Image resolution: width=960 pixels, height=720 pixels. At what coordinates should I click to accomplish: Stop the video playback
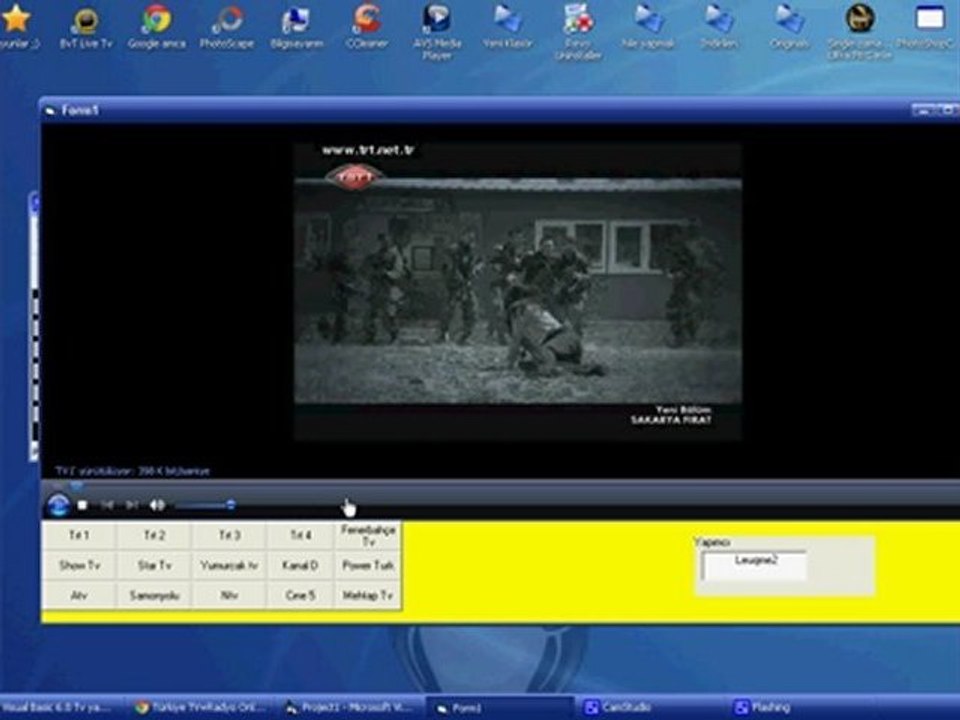[x=83, y=505]
